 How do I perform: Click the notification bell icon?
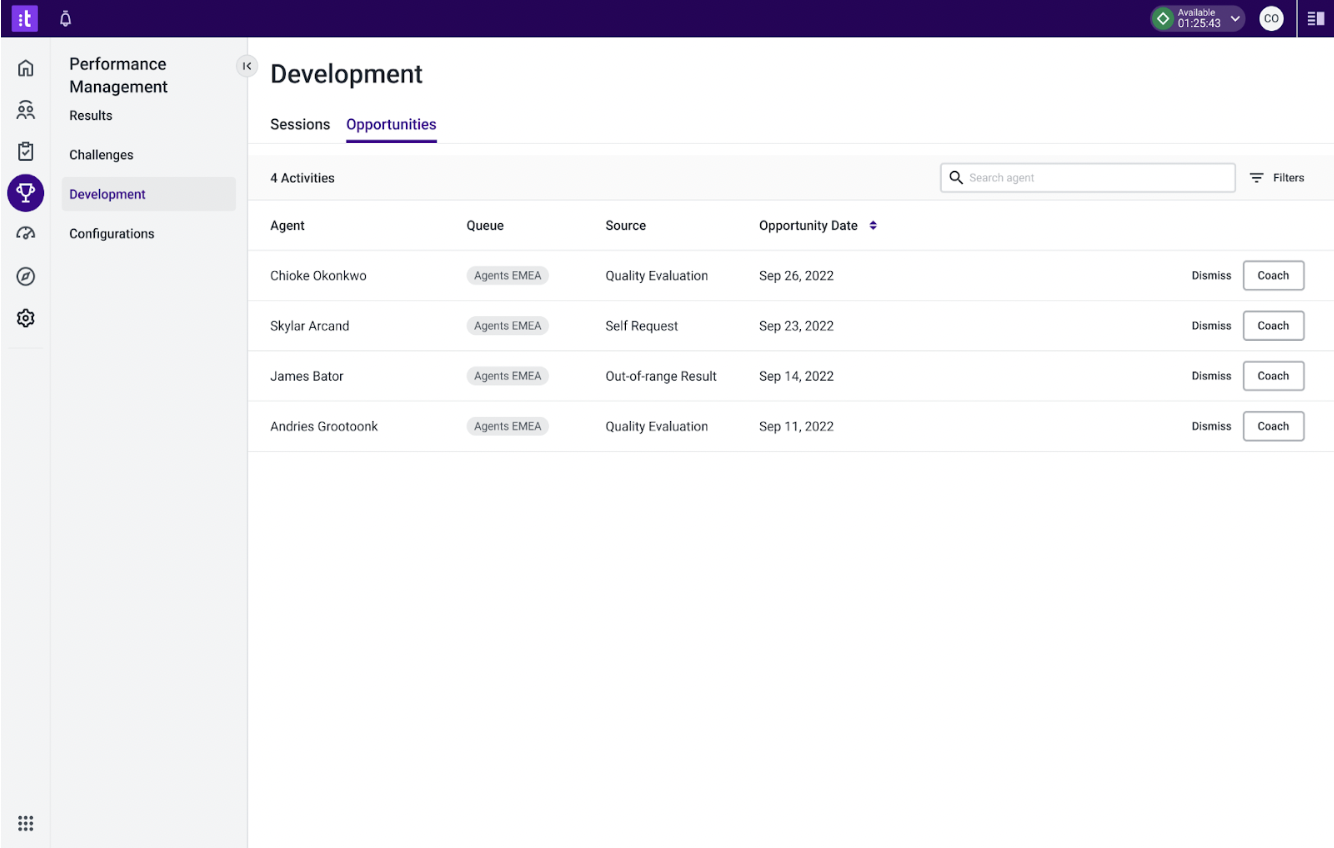click(66, 18)
